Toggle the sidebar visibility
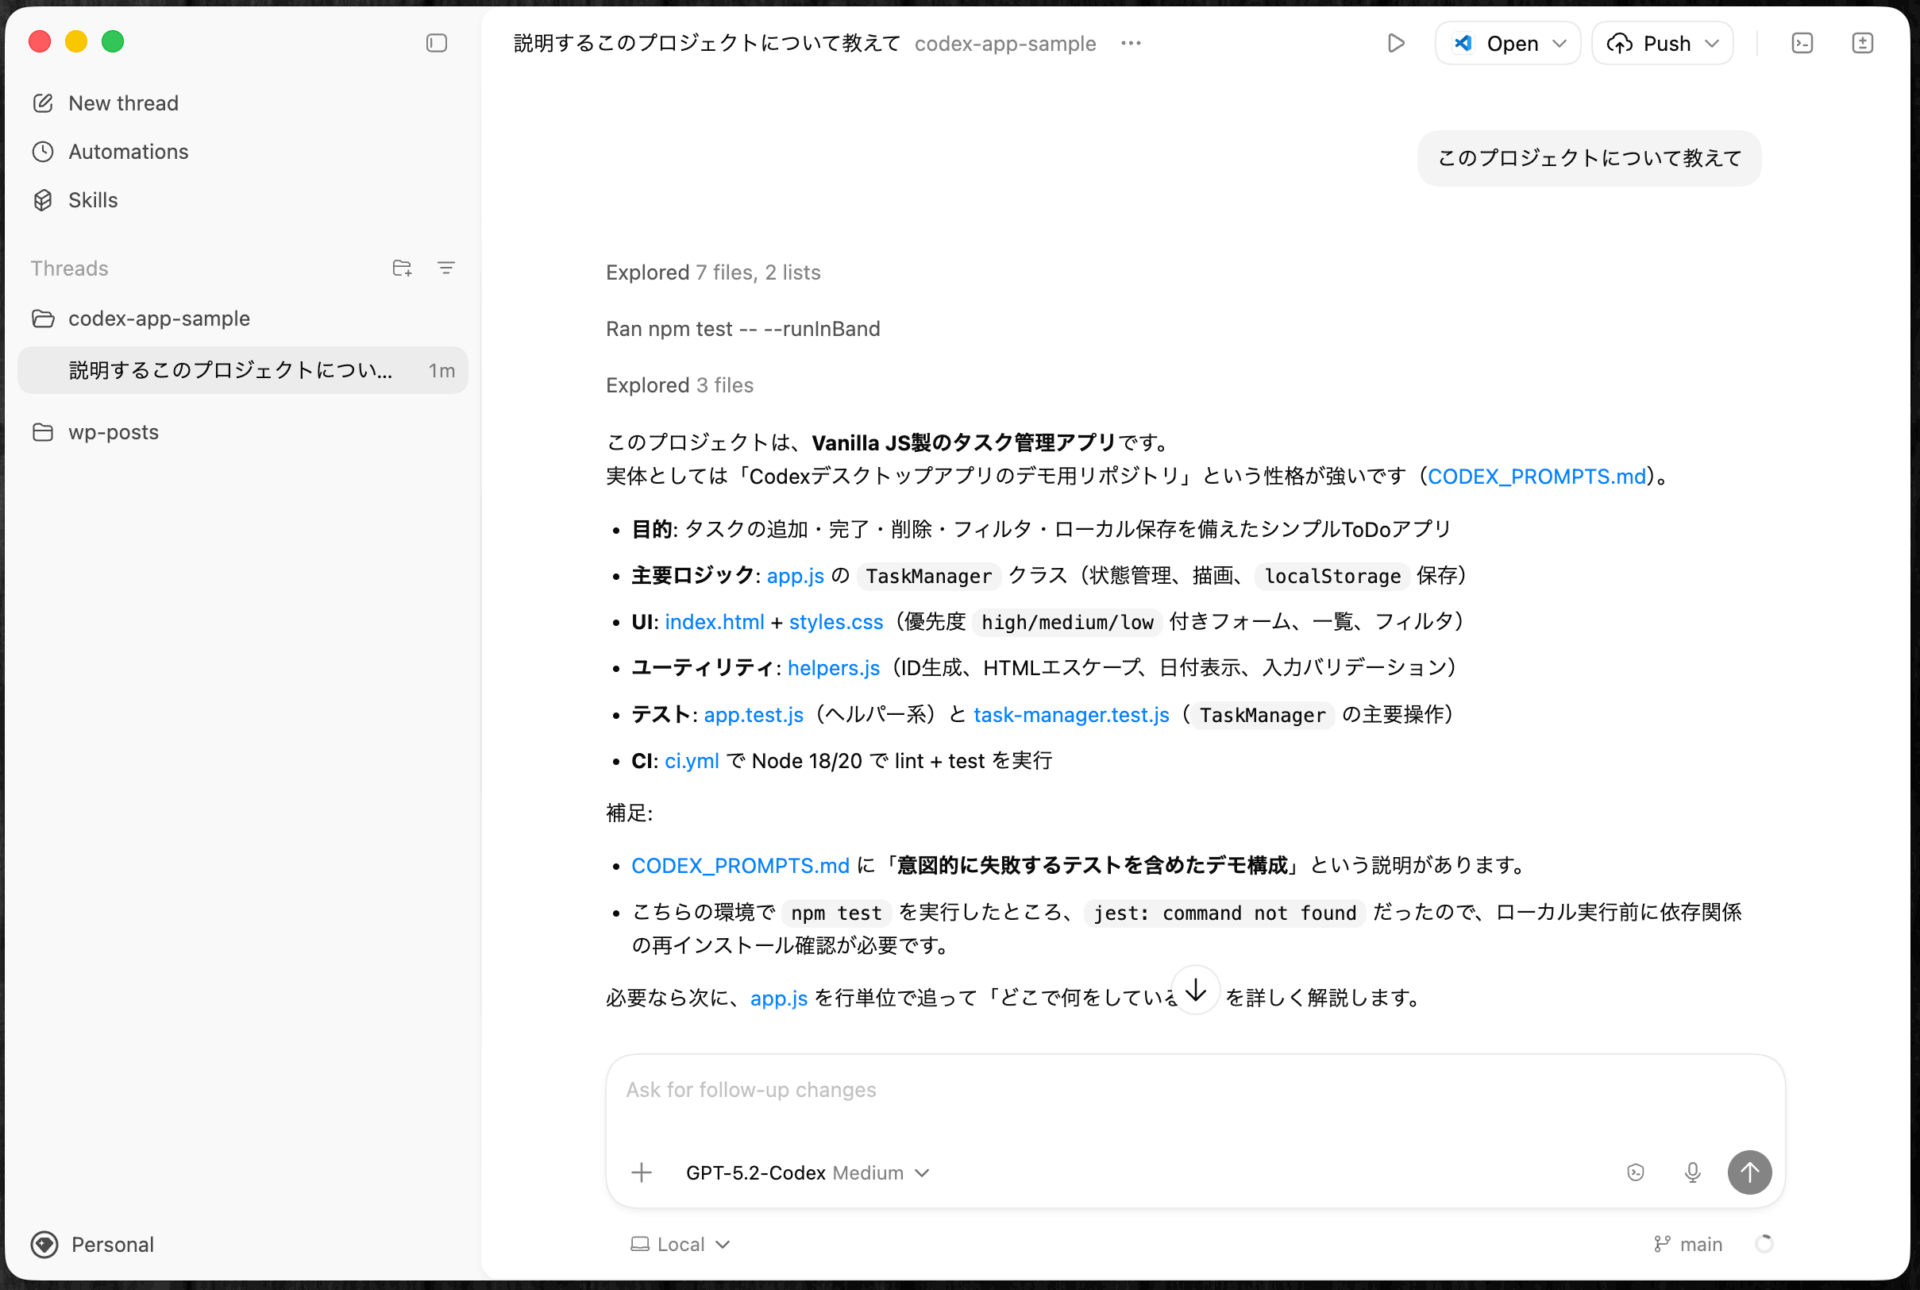Image resolution: width=1920 pixels, height=1290 pixels. pyautogui.click(x=436, y=43)
